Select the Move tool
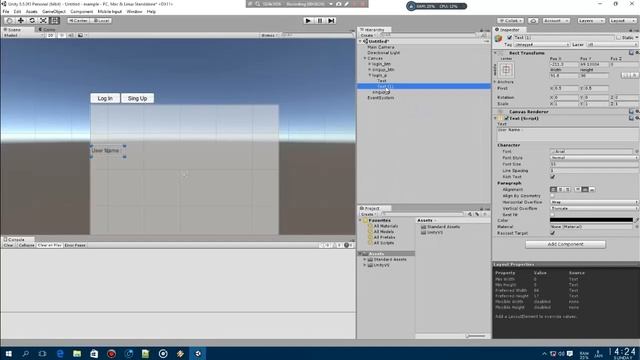The width and height of the screenshot is (640, 360). coord(21,20)
